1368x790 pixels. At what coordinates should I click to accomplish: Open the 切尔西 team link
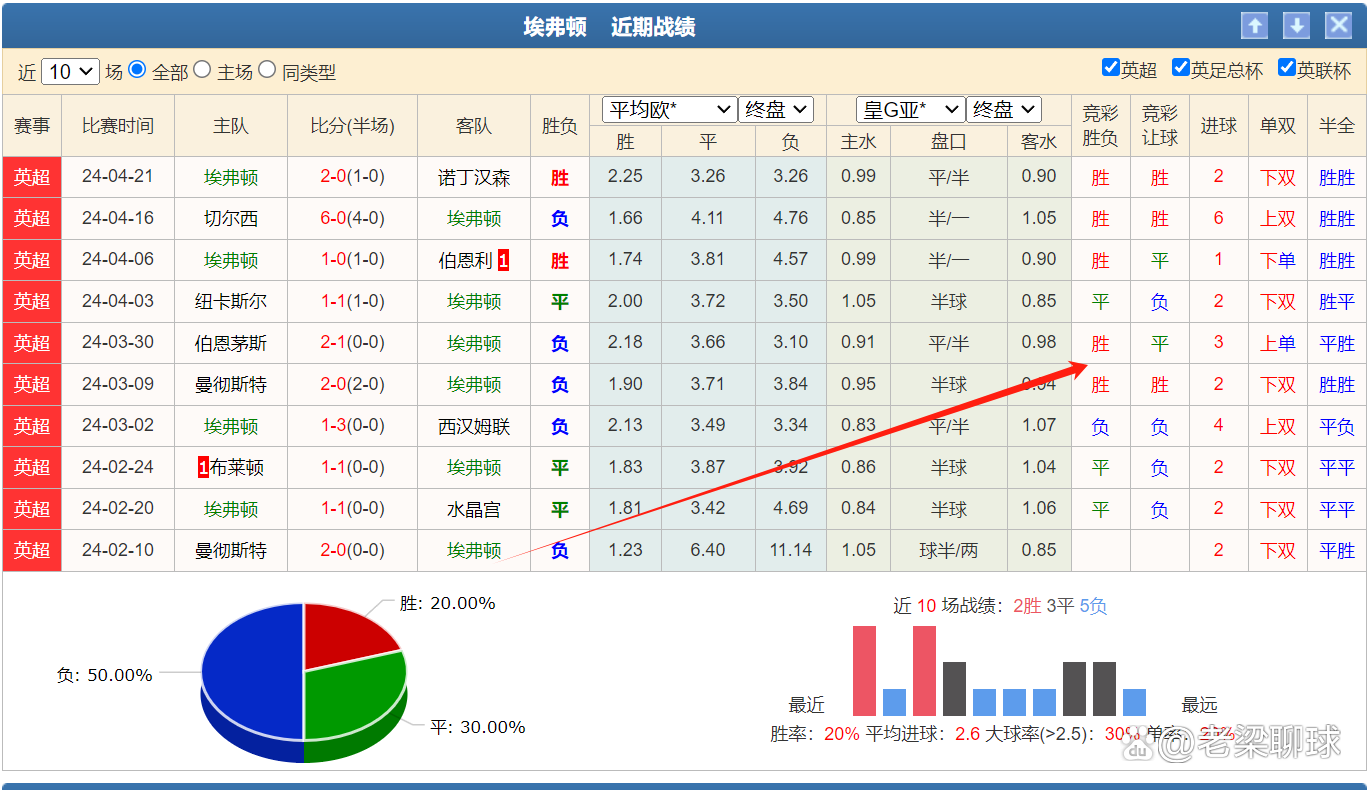point(231,219)
